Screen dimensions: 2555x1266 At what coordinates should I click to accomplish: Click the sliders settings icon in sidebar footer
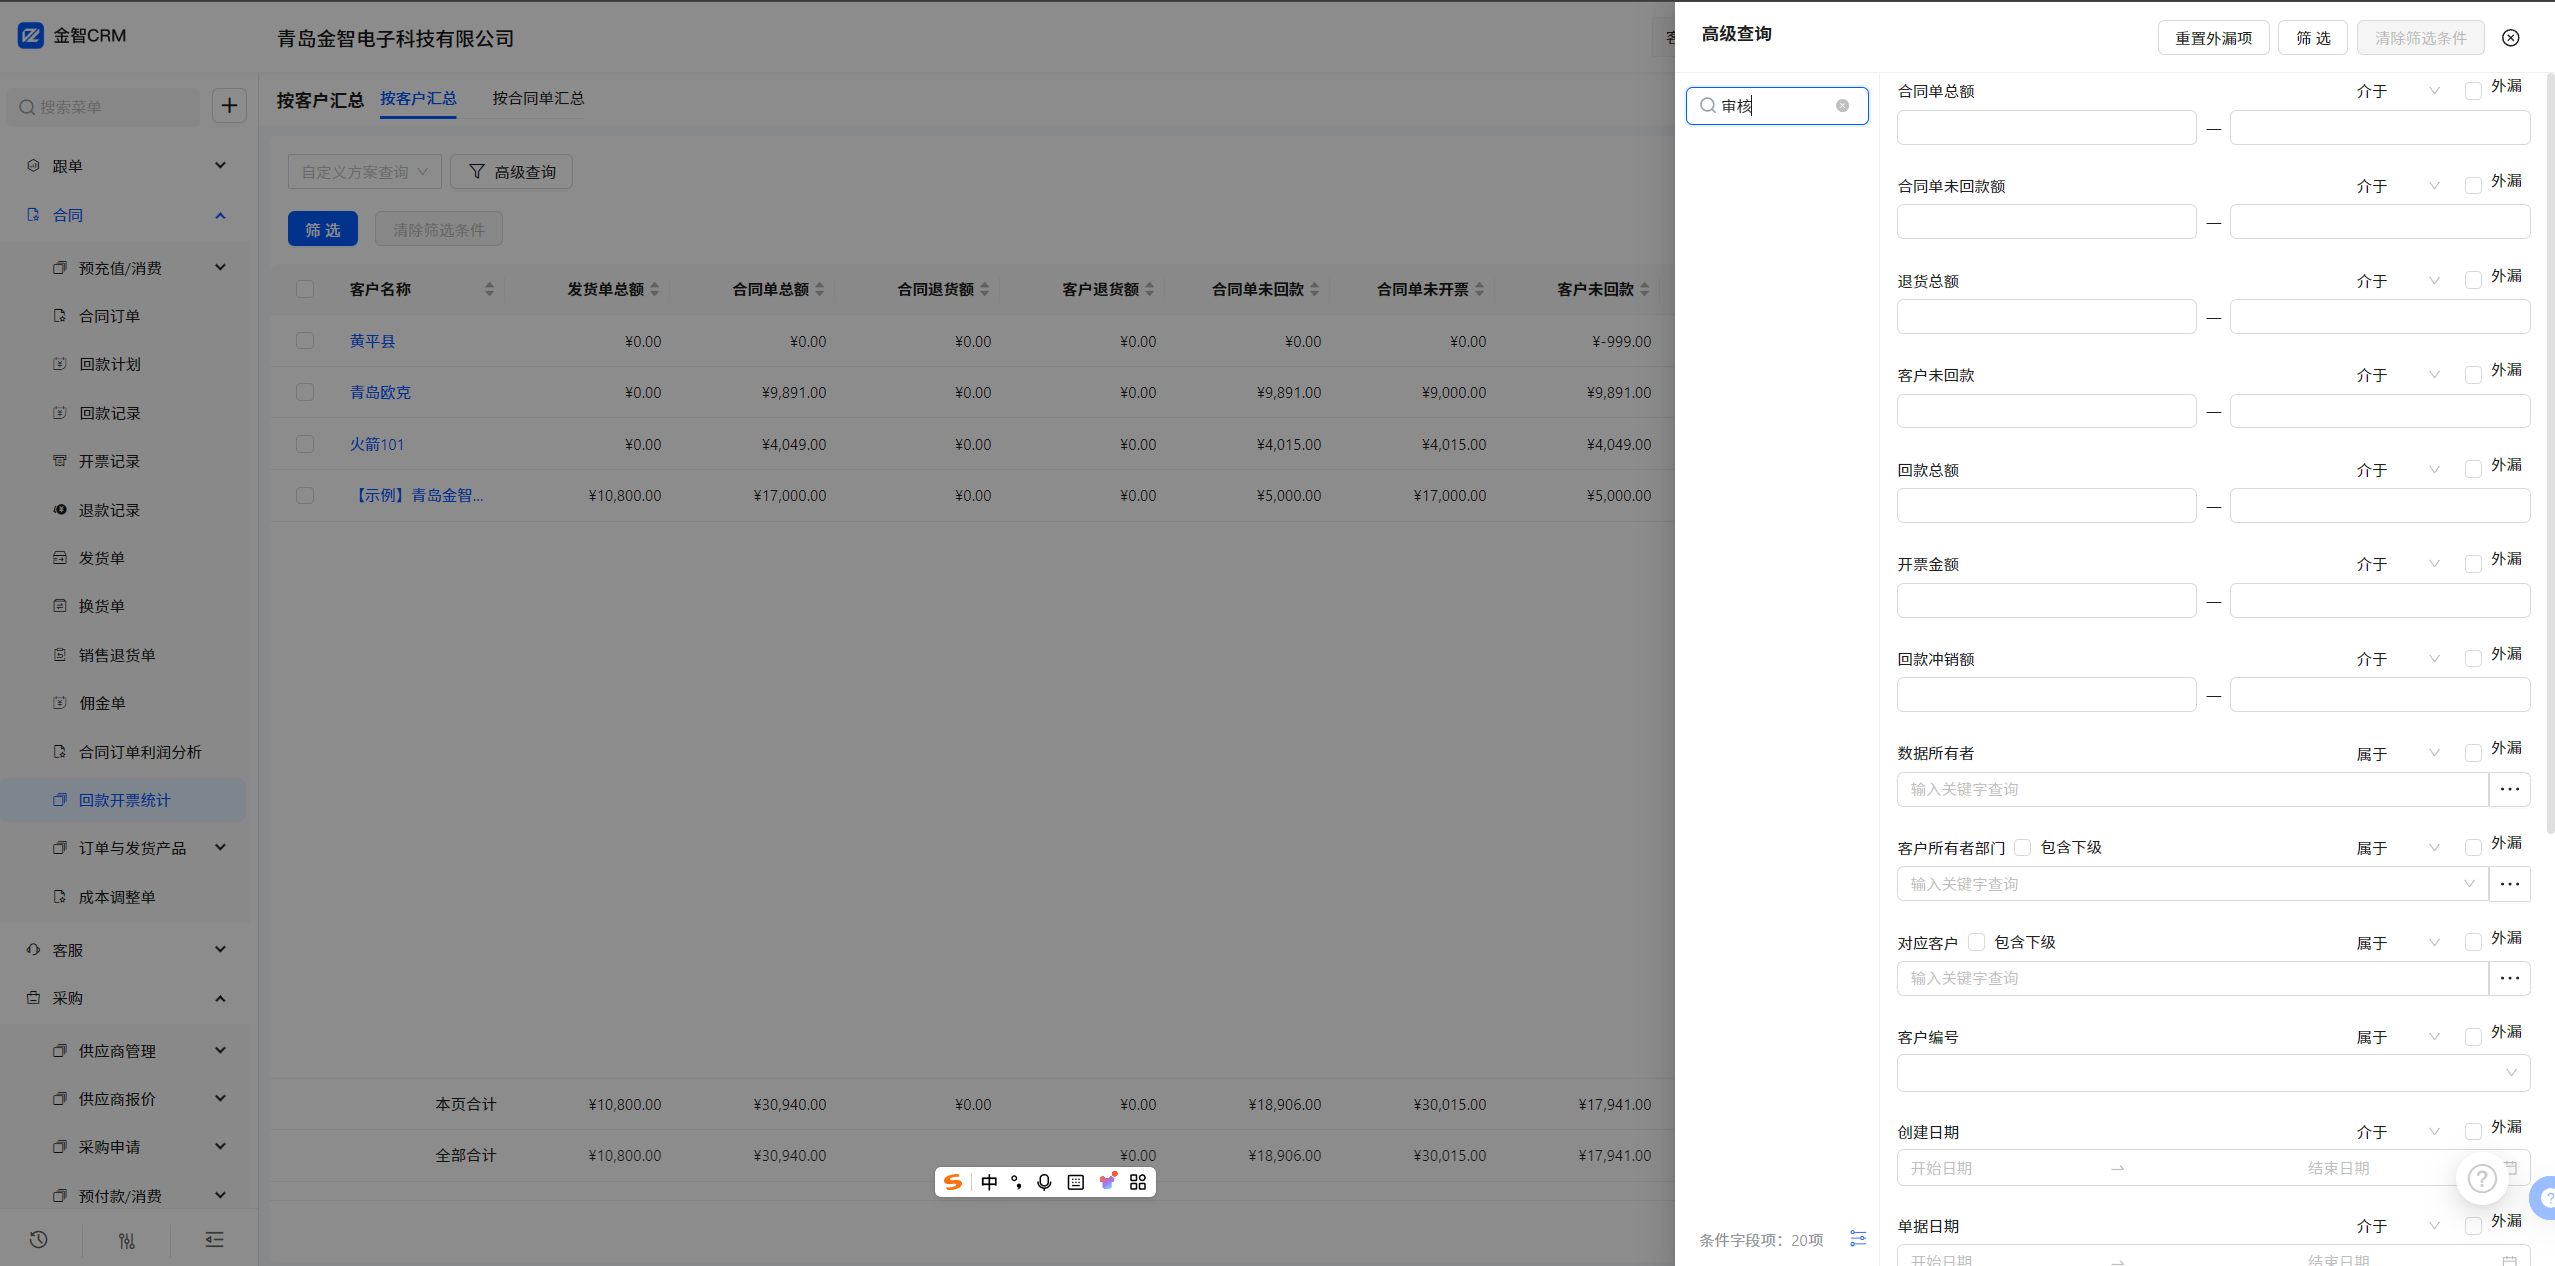127,1240
